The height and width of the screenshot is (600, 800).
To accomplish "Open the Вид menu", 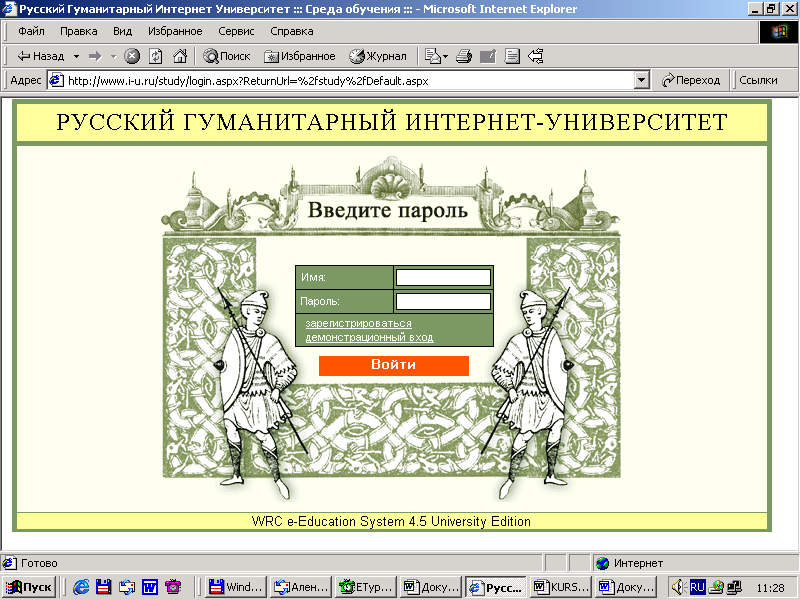I will tap(122, 31).
